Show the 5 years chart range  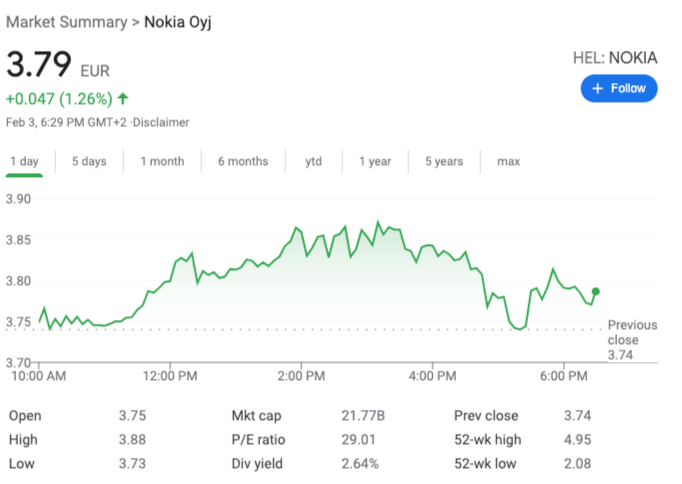(x=444, y=161)
